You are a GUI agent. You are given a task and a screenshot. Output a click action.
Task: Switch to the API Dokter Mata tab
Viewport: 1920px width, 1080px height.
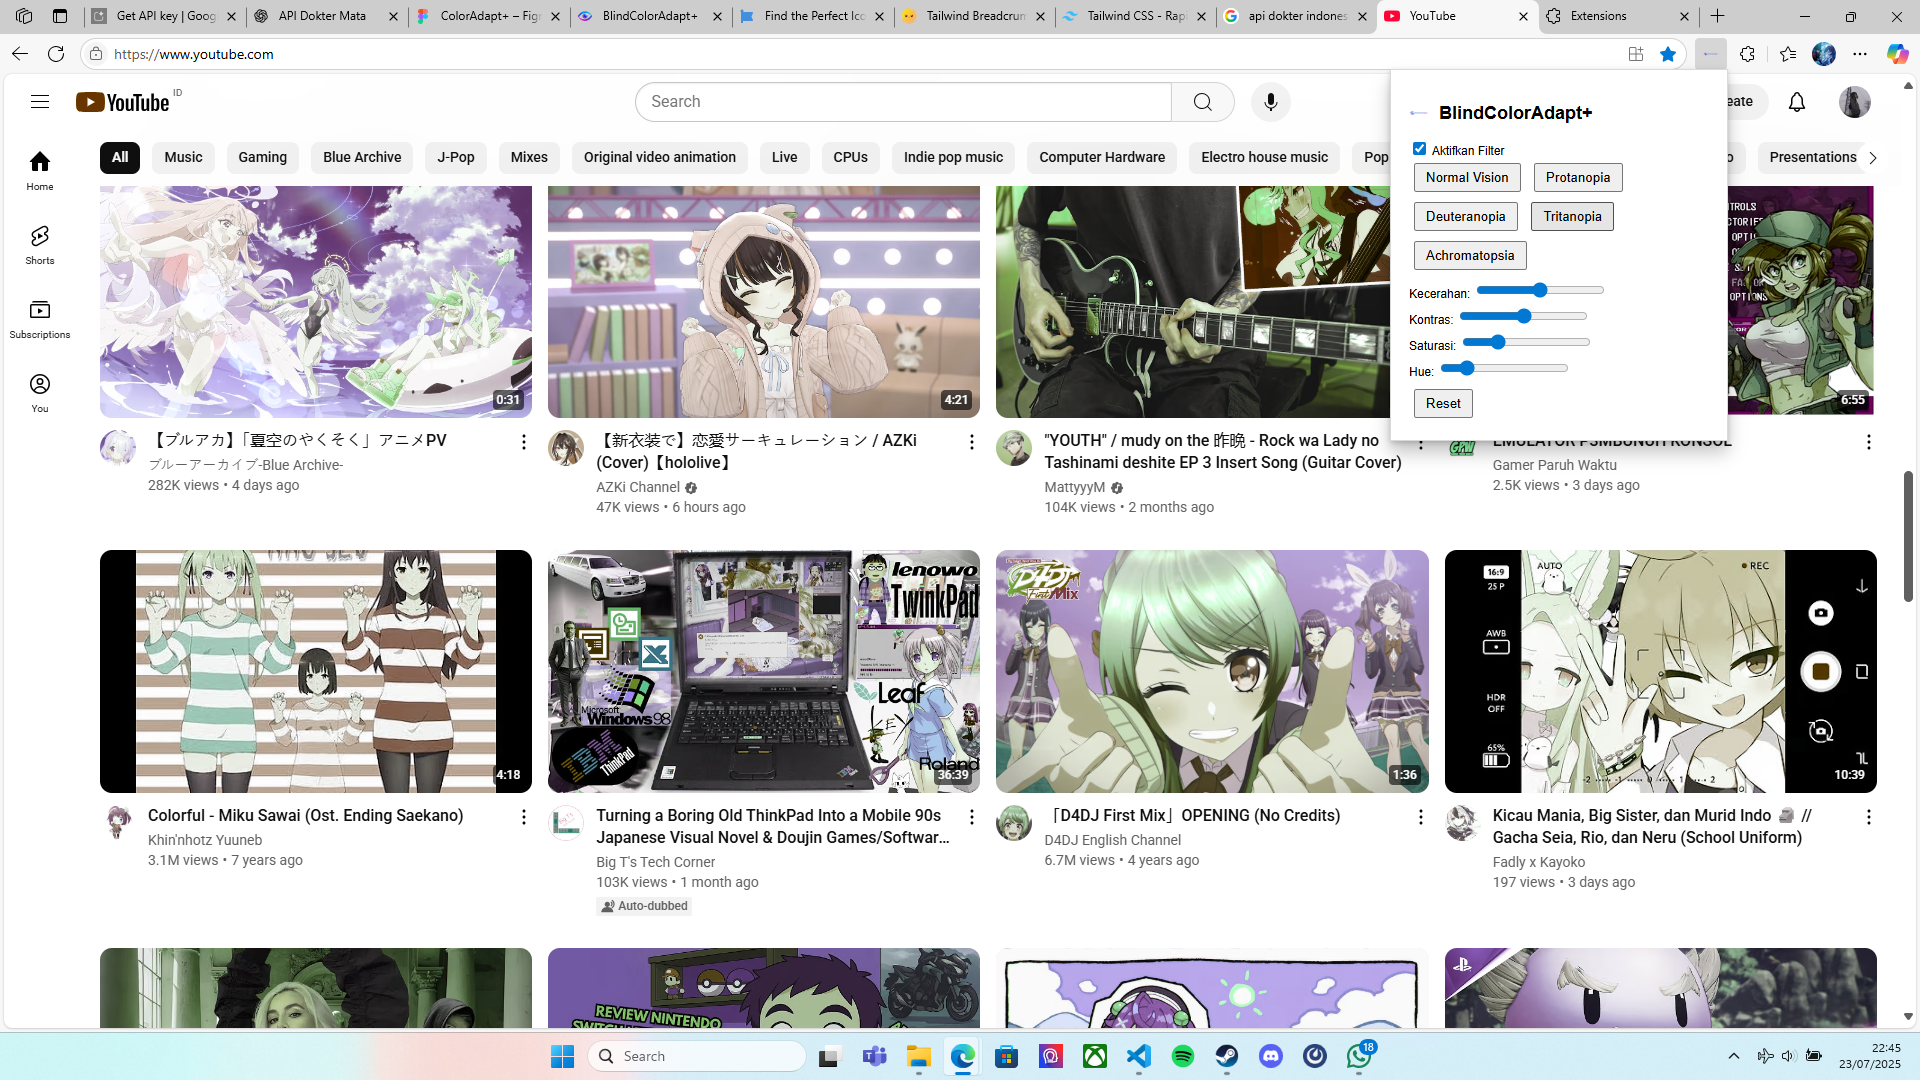tap(326, 16)
